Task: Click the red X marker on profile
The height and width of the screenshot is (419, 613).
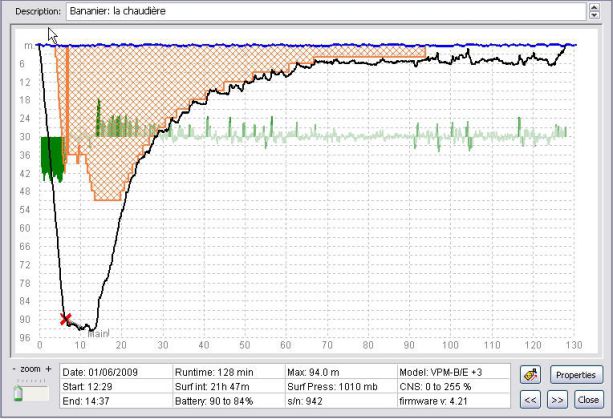Action: 66,319
